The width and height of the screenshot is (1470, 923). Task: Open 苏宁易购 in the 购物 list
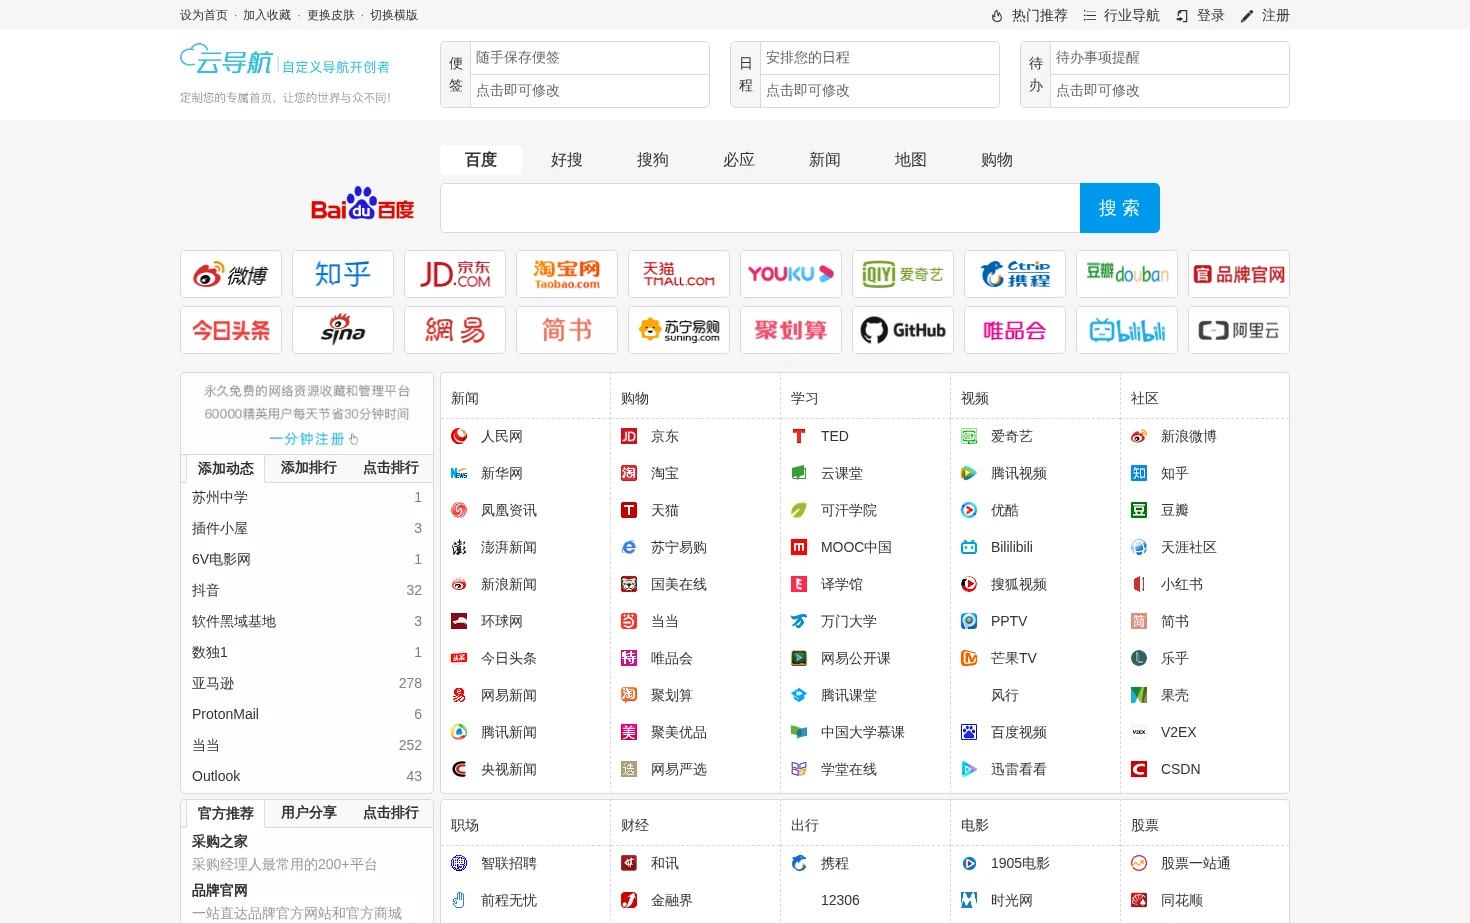pyautogui.click(x=679, y=547)
